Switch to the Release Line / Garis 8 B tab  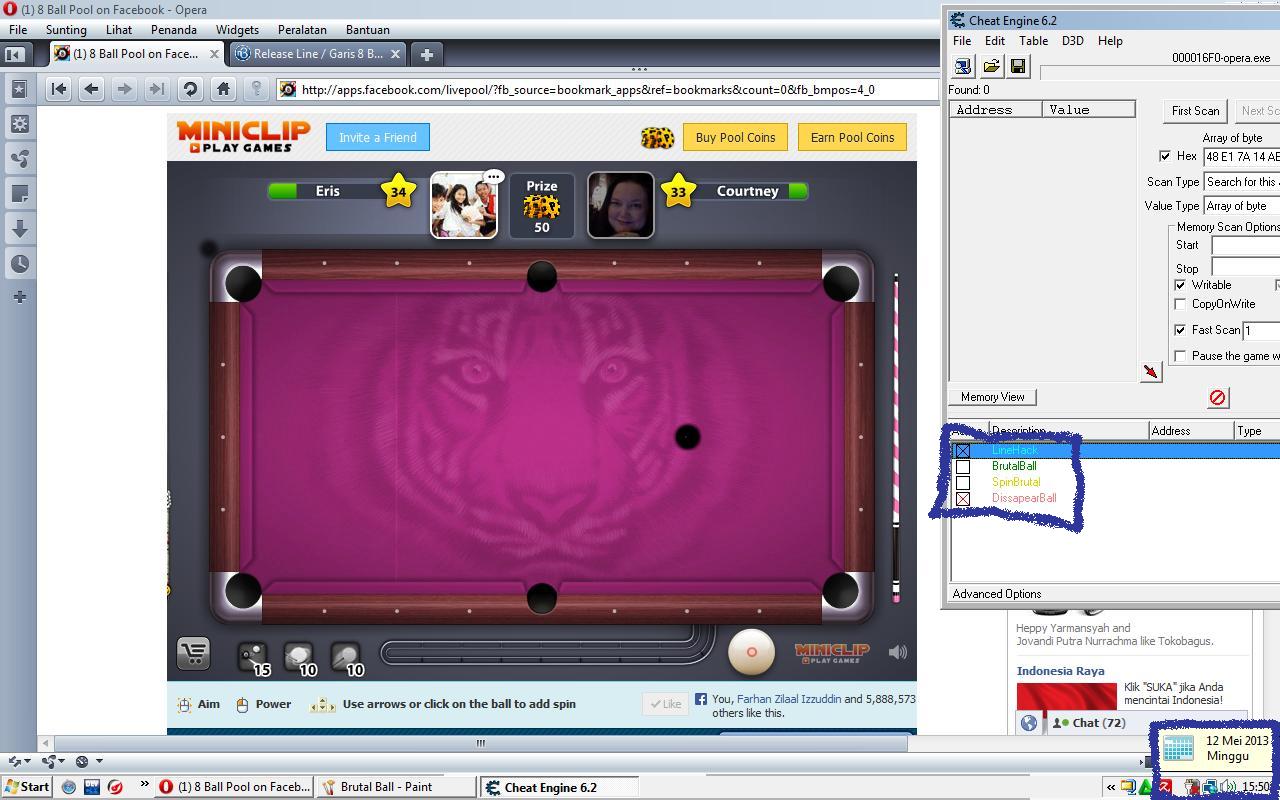[x=318, y=54]
